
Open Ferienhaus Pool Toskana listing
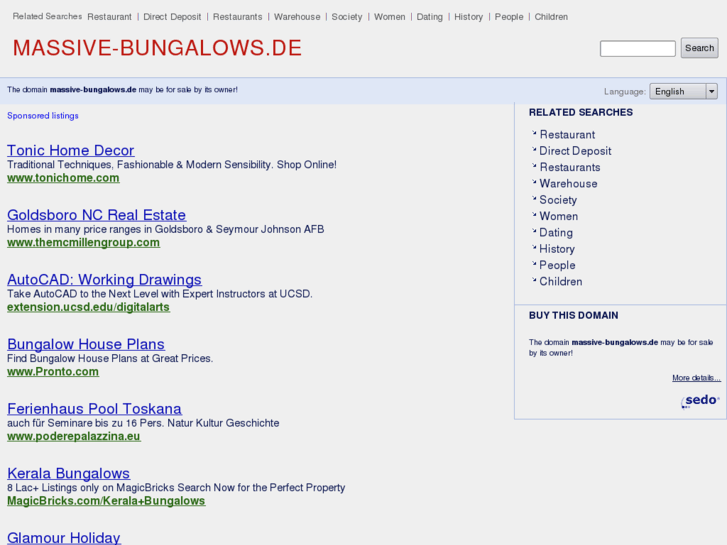[94, 408]
